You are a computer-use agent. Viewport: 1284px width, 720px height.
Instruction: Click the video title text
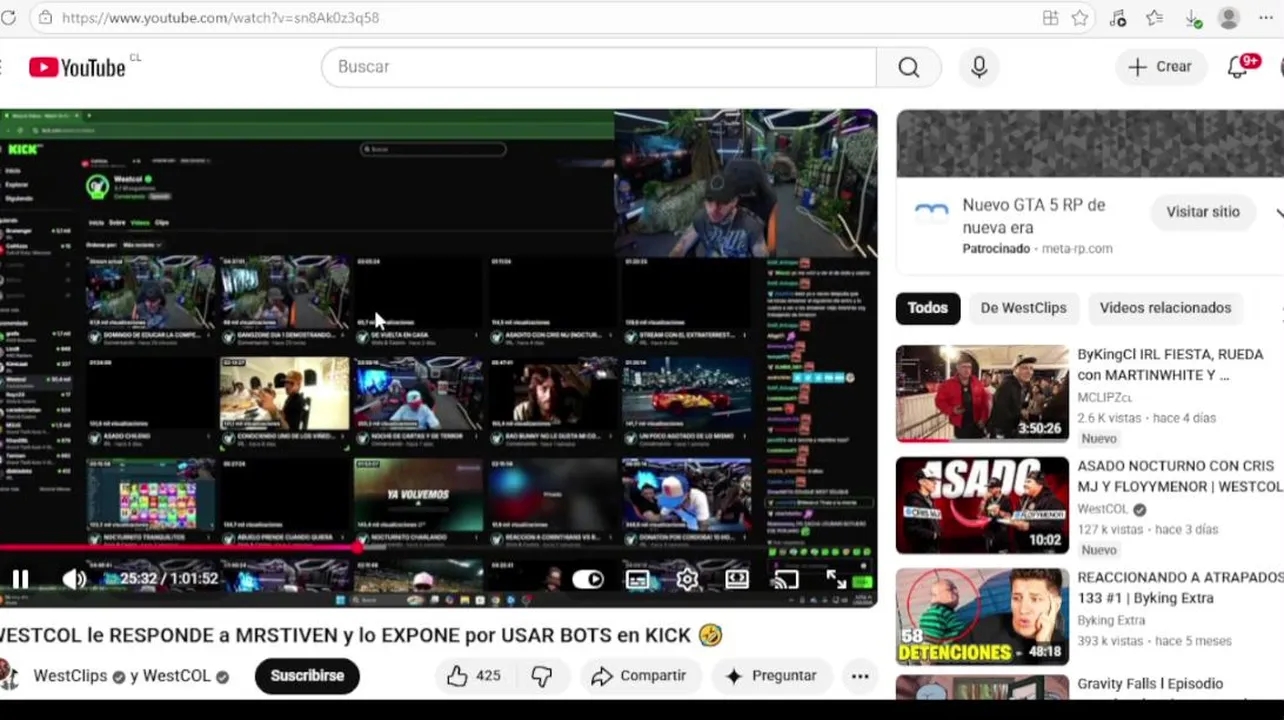pos(360,635)
